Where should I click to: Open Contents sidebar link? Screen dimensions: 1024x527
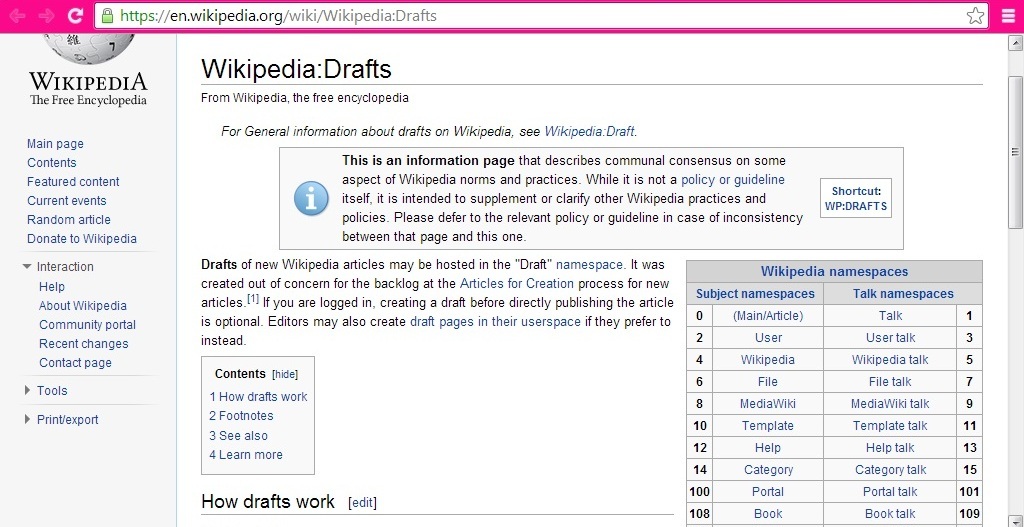point(52,163)
